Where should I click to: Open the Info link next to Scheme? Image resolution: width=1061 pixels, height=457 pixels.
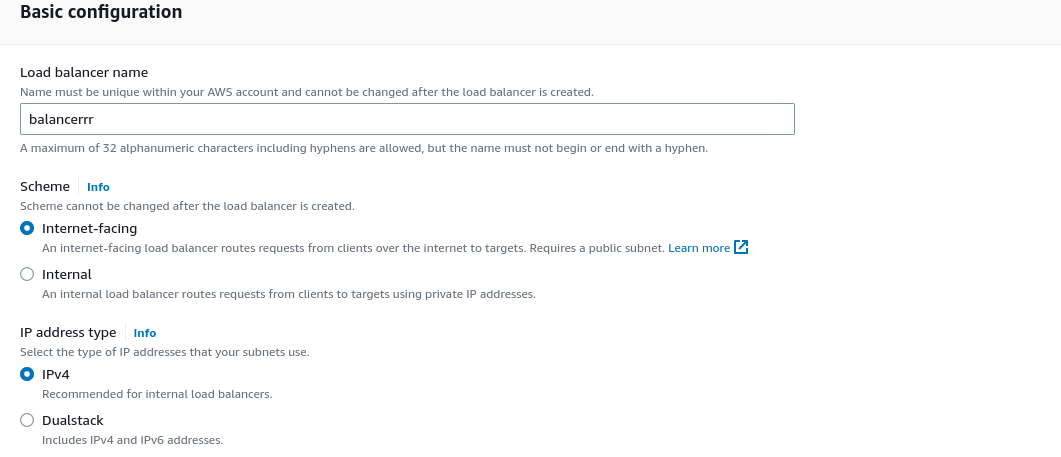(98, 187)
